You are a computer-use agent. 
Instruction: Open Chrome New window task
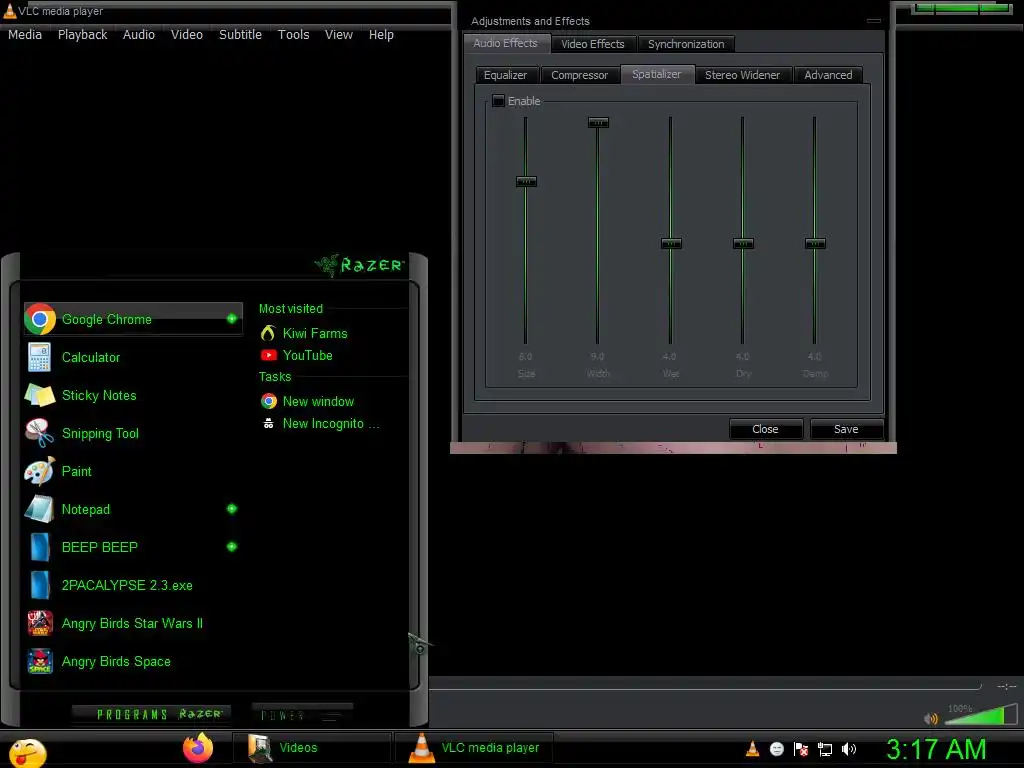tap(318, 401)
